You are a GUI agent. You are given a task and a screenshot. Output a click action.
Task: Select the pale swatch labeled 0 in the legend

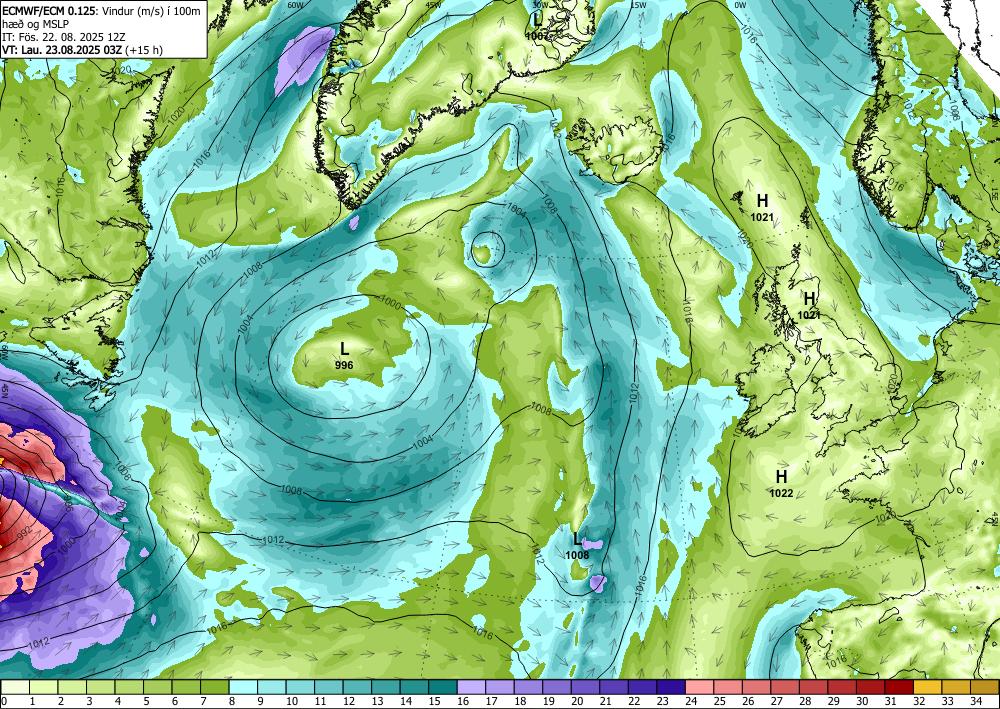(x=15, y=687)
